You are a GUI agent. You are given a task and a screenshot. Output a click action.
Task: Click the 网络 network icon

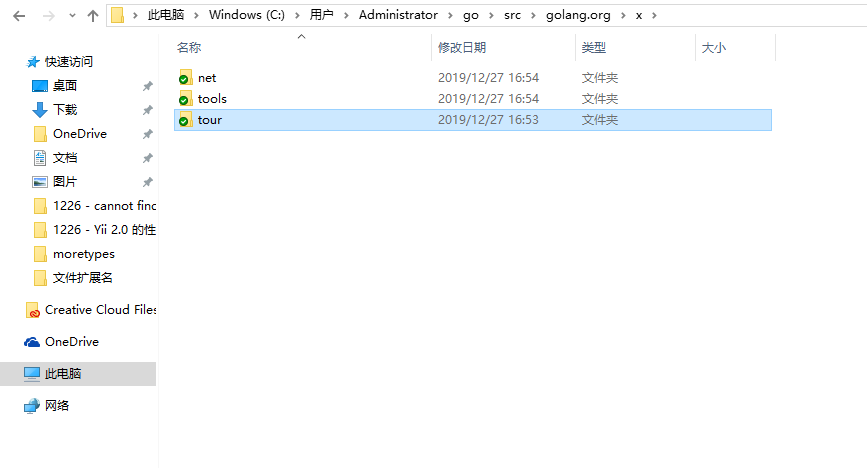[x=32, y=406]
